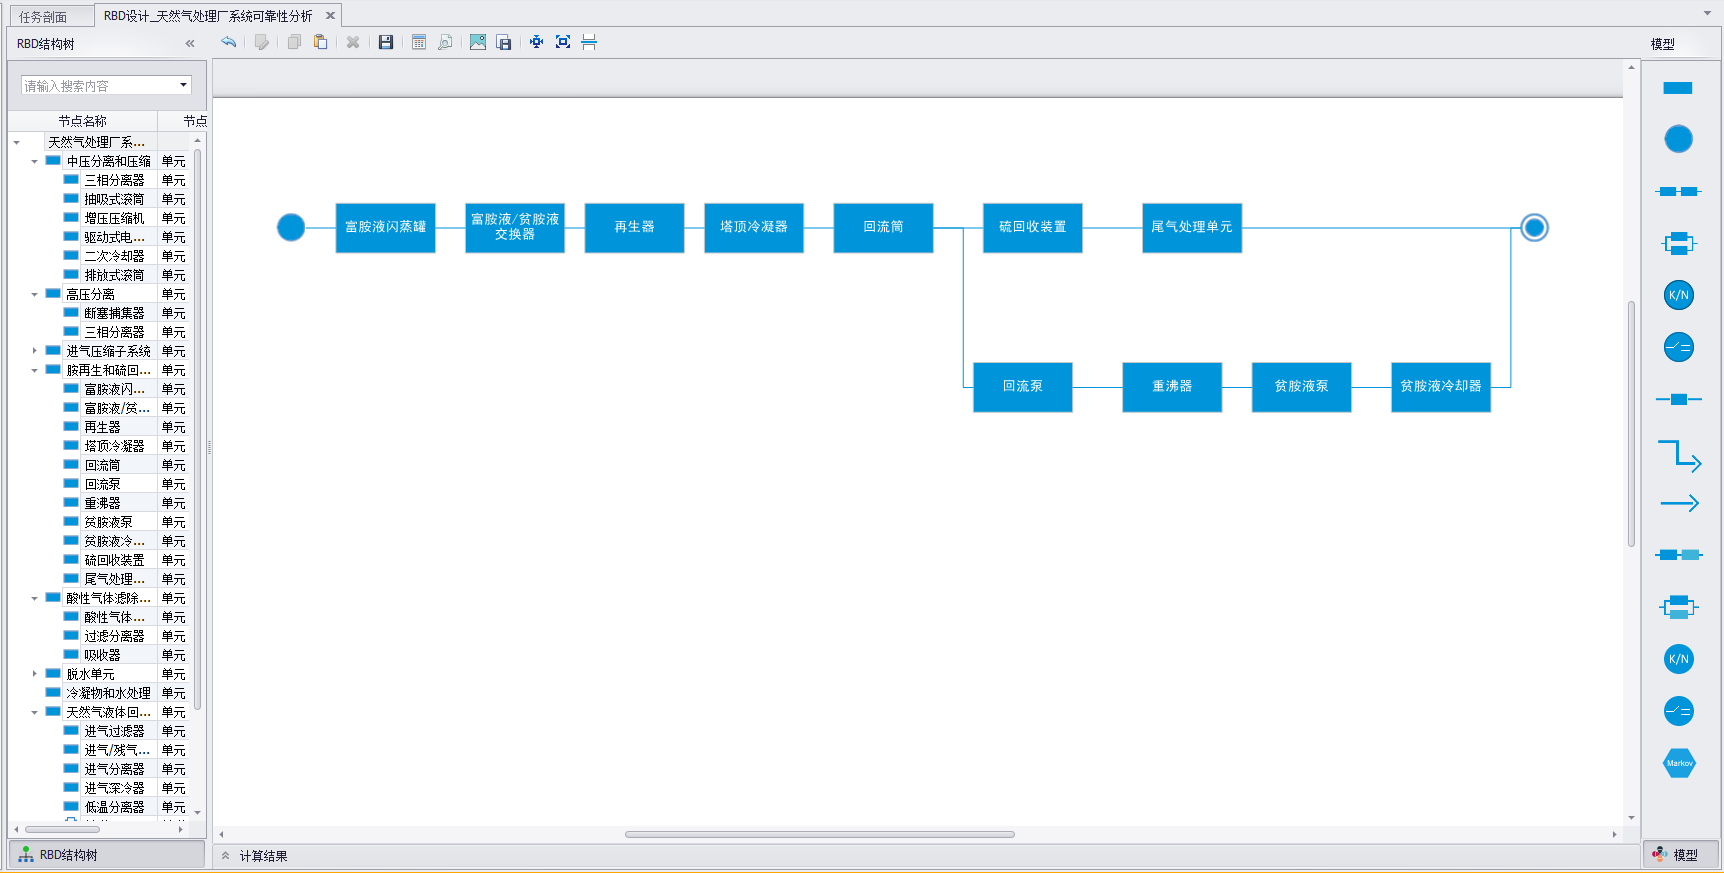This screenshot has height=873, width=1724.
Task: Select the 回流泵 block in the diagram
Action: pyautogui.click(x=1023, y=387)
